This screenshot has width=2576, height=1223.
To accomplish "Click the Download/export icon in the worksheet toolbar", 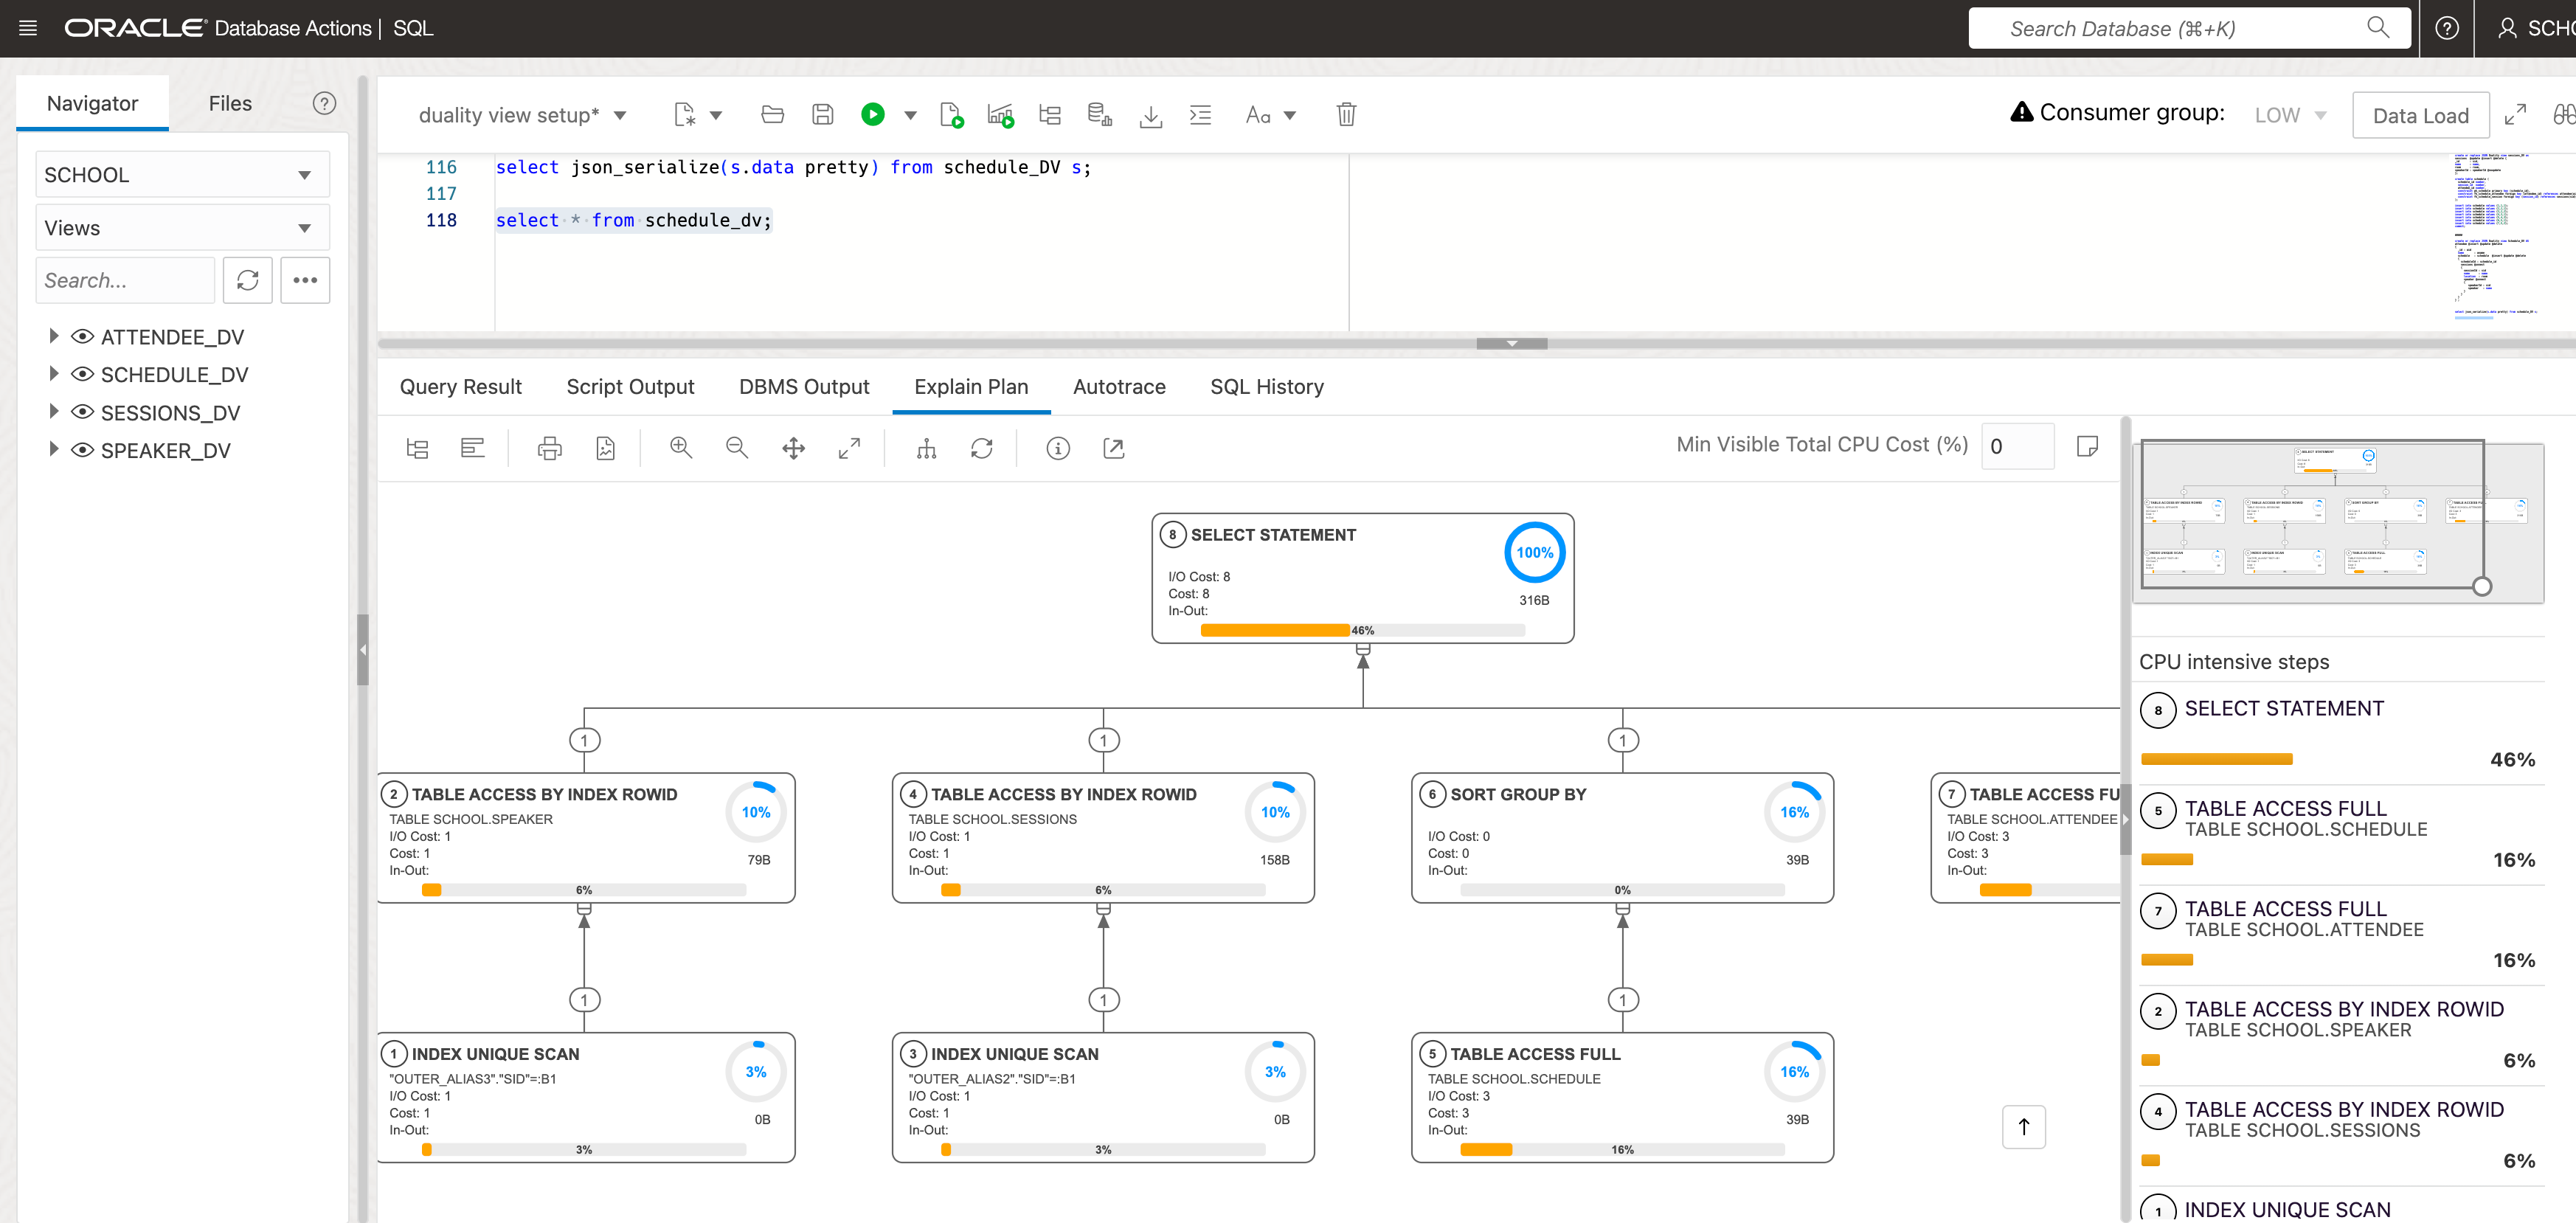I will tap(1151, 114).
